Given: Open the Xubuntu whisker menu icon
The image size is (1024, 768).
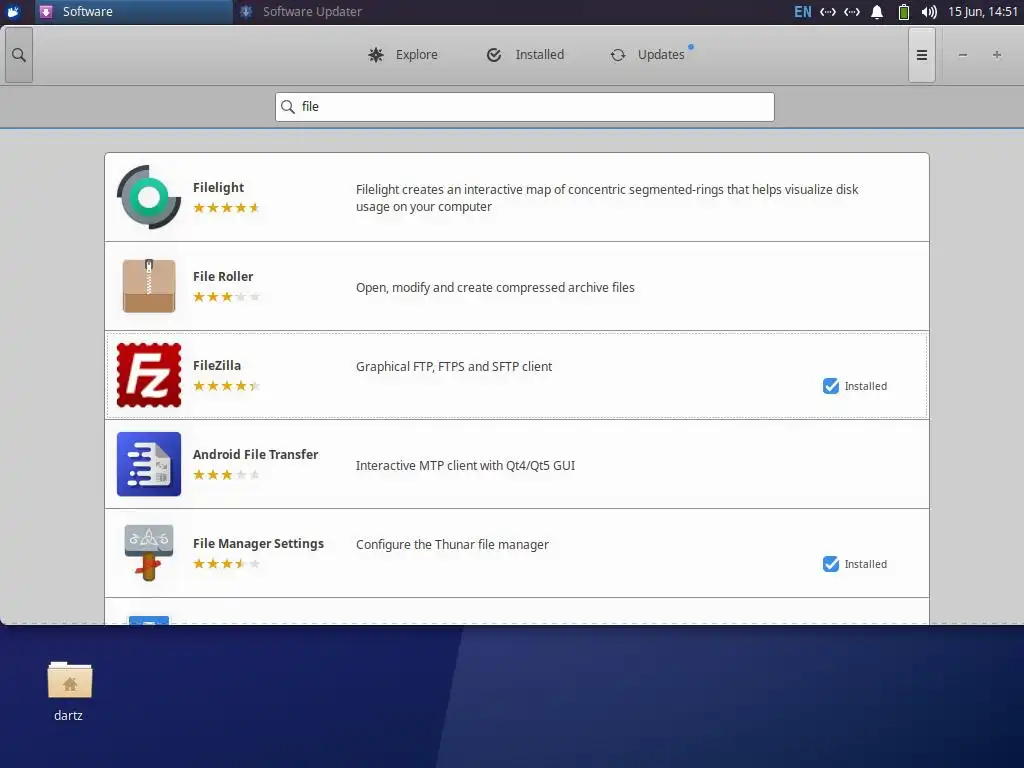Looking at the screenshot, I should [13, 11].
